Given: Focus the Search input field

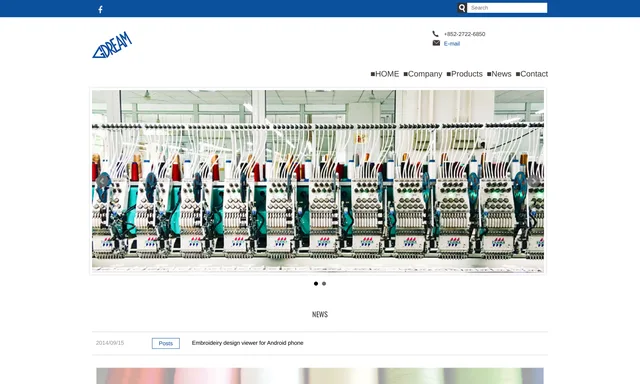Looking at the screenshot, I should click(507, 8).
